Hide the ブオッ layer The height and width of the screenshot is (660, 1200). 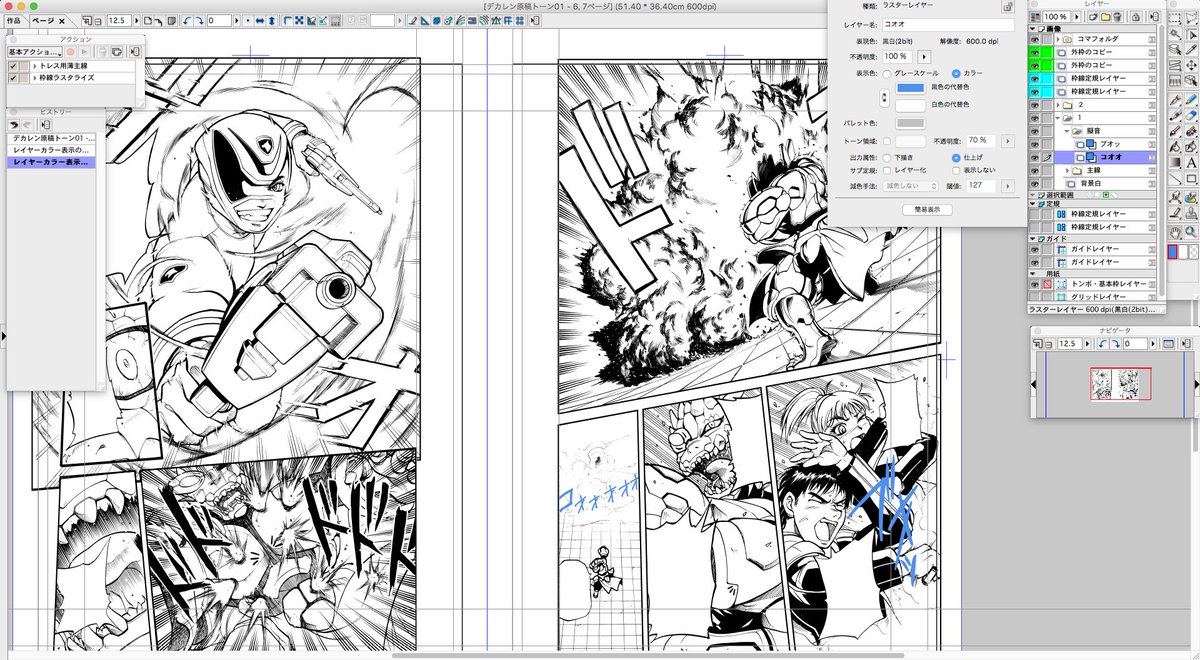point(1035,144)
